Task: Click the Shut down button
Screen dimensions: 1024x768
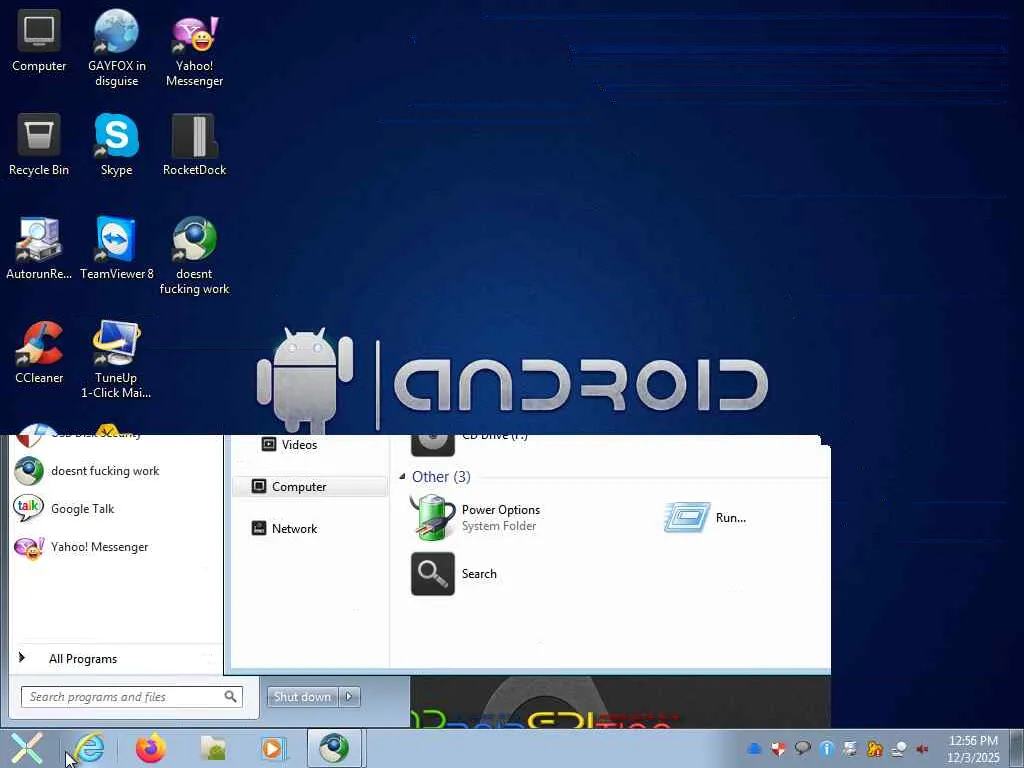Action: click(302, 697)
